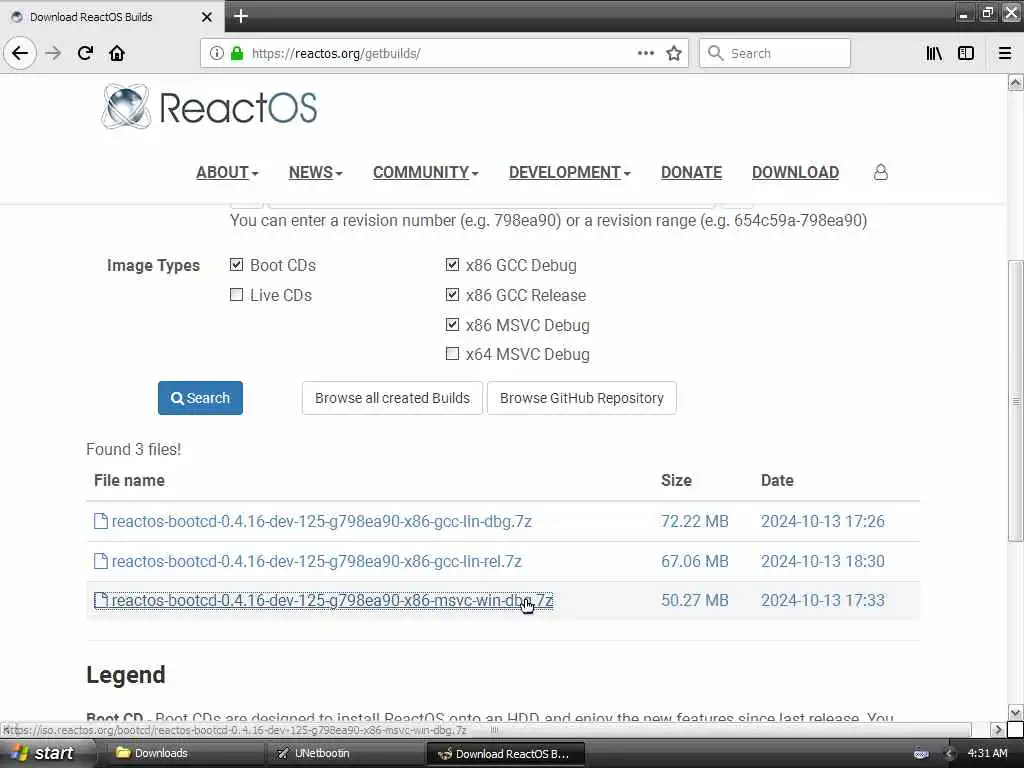This screenshot has height=768, width=1024.
Task: Expand the NEWS dropdown menu
Action: point(315,172)
